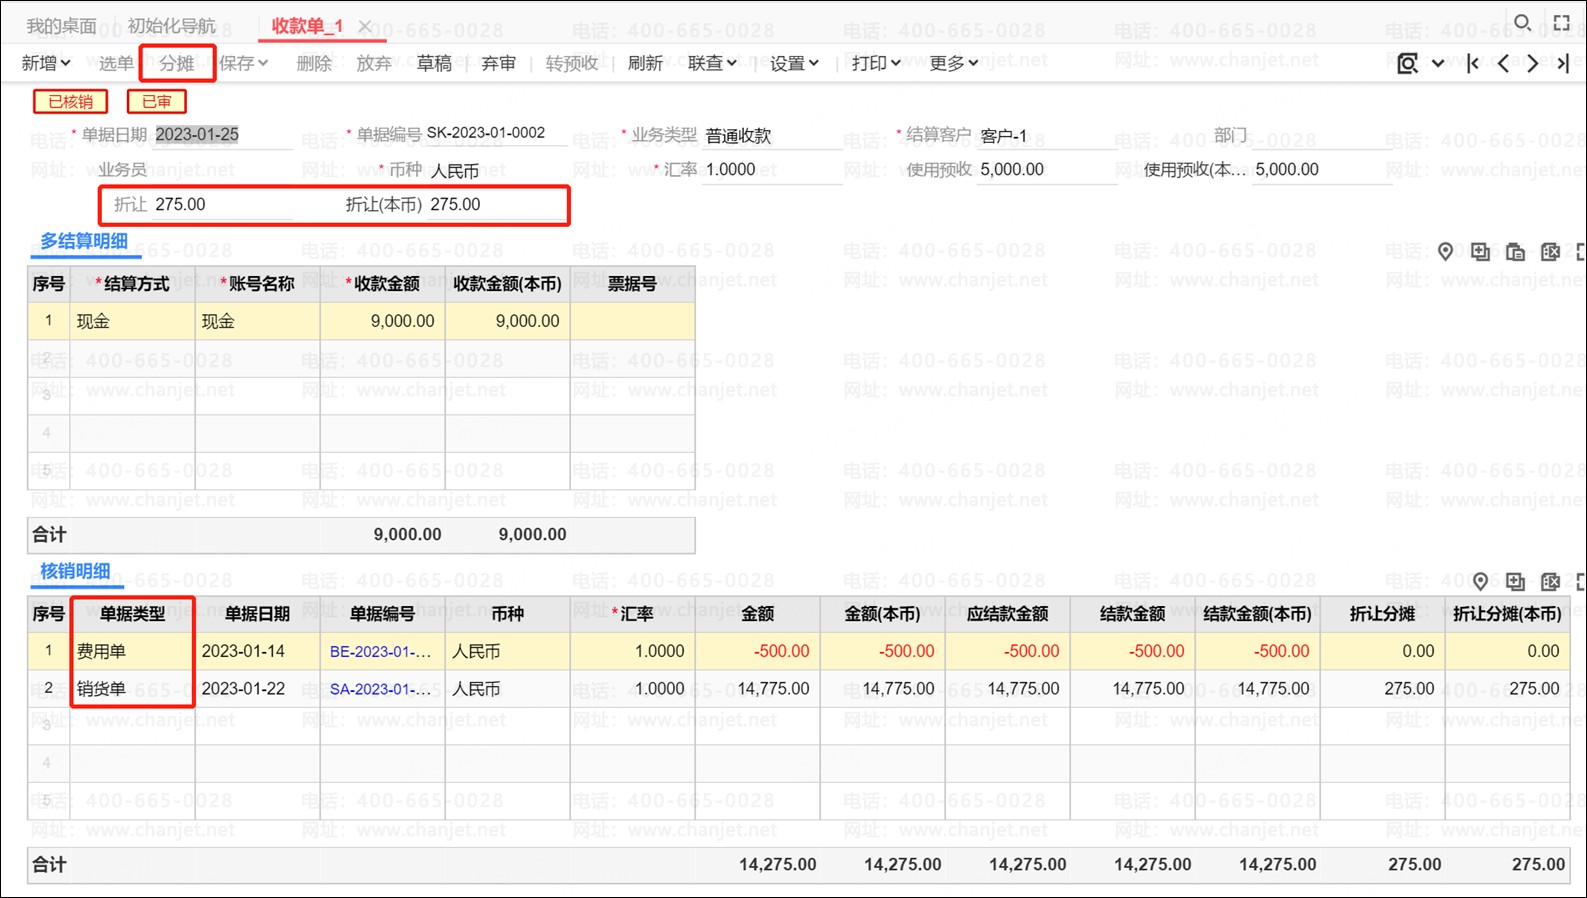Select 现金 in 结算方式 column
This screenshot has height=898, width=1587.
click(x=132, y=321)
